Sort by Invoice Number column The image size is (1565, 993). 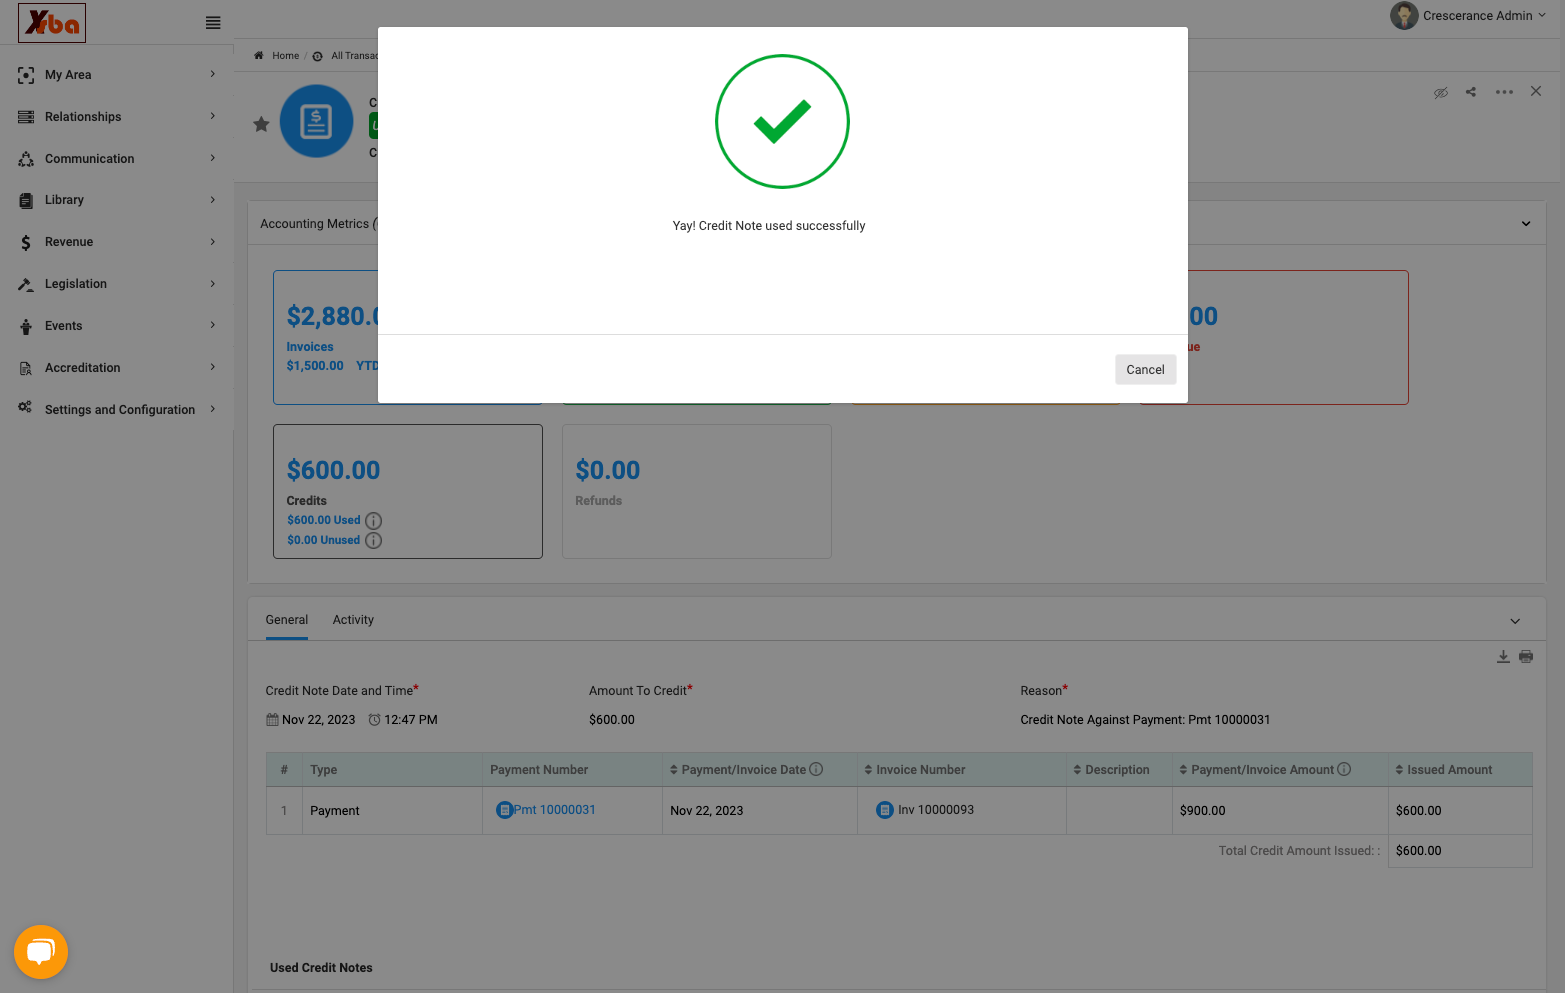click(915, 770)
